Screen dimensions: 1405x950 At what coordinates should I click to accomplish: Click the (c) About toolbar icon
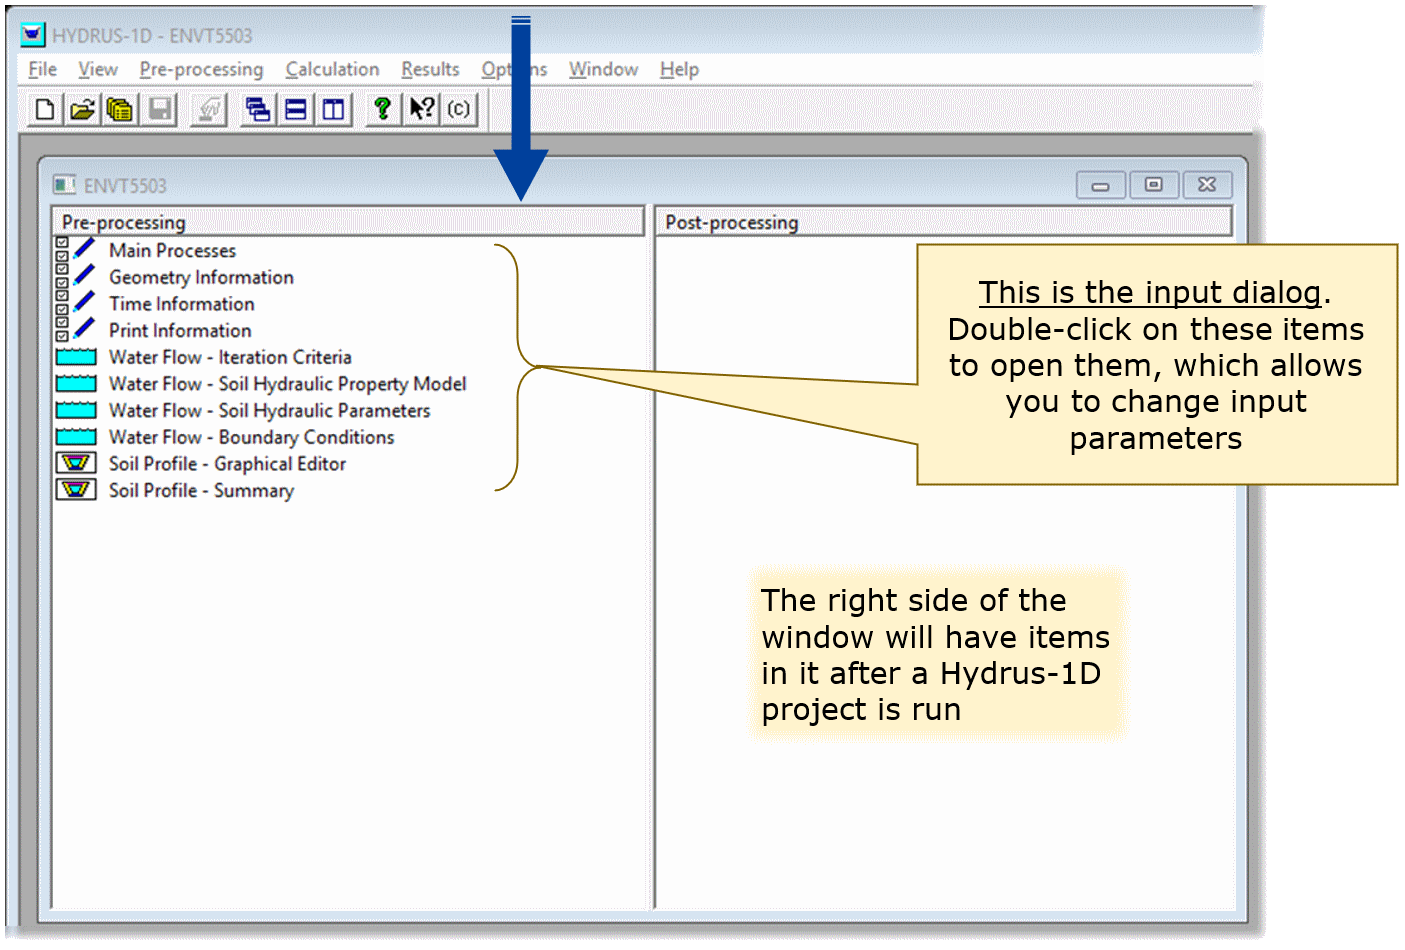coord(459,109)
